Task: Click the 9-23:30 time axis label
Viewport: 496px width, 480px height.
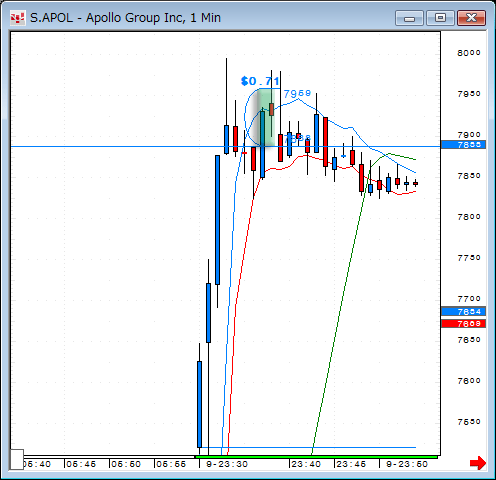Action: (227, 464)
